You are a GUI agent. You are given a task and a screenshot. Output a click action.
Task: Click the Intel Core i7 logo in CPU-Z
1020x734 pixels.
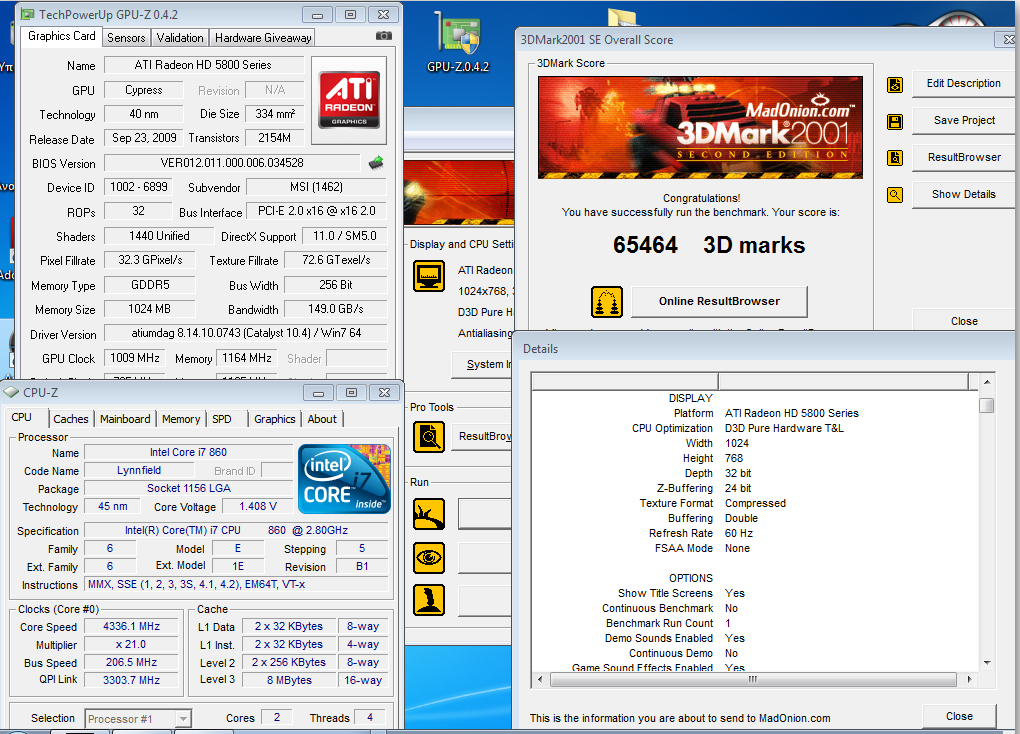click(344, 479)
